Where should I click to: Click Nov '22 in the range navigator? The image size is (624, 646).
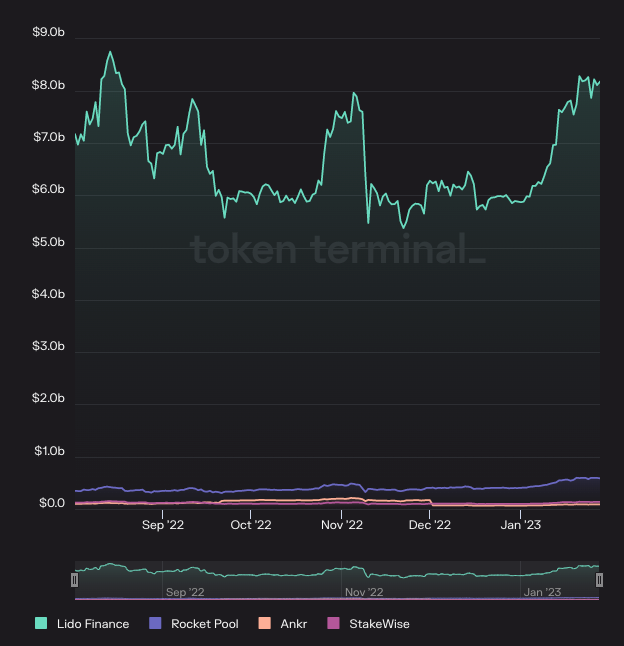(364, 592)
